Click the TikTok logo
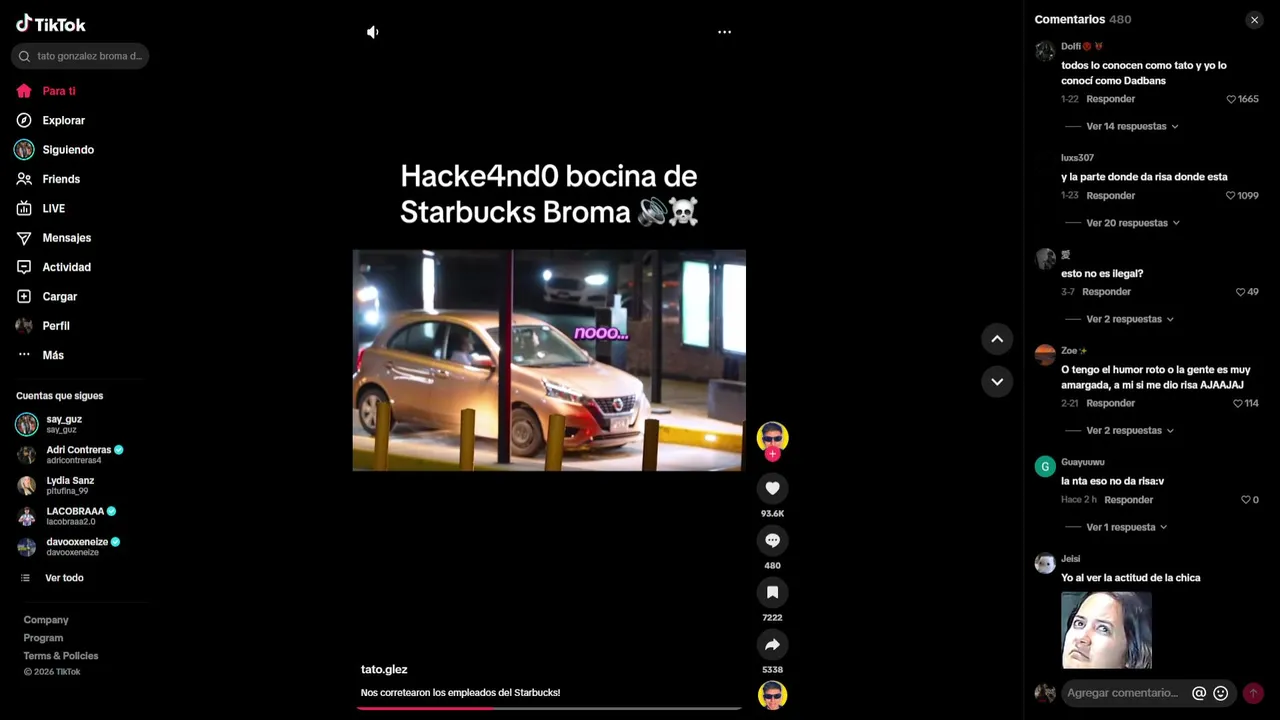Image resolution: width=1280 pixels, height=720 pixels. click(x=51, y=24)
